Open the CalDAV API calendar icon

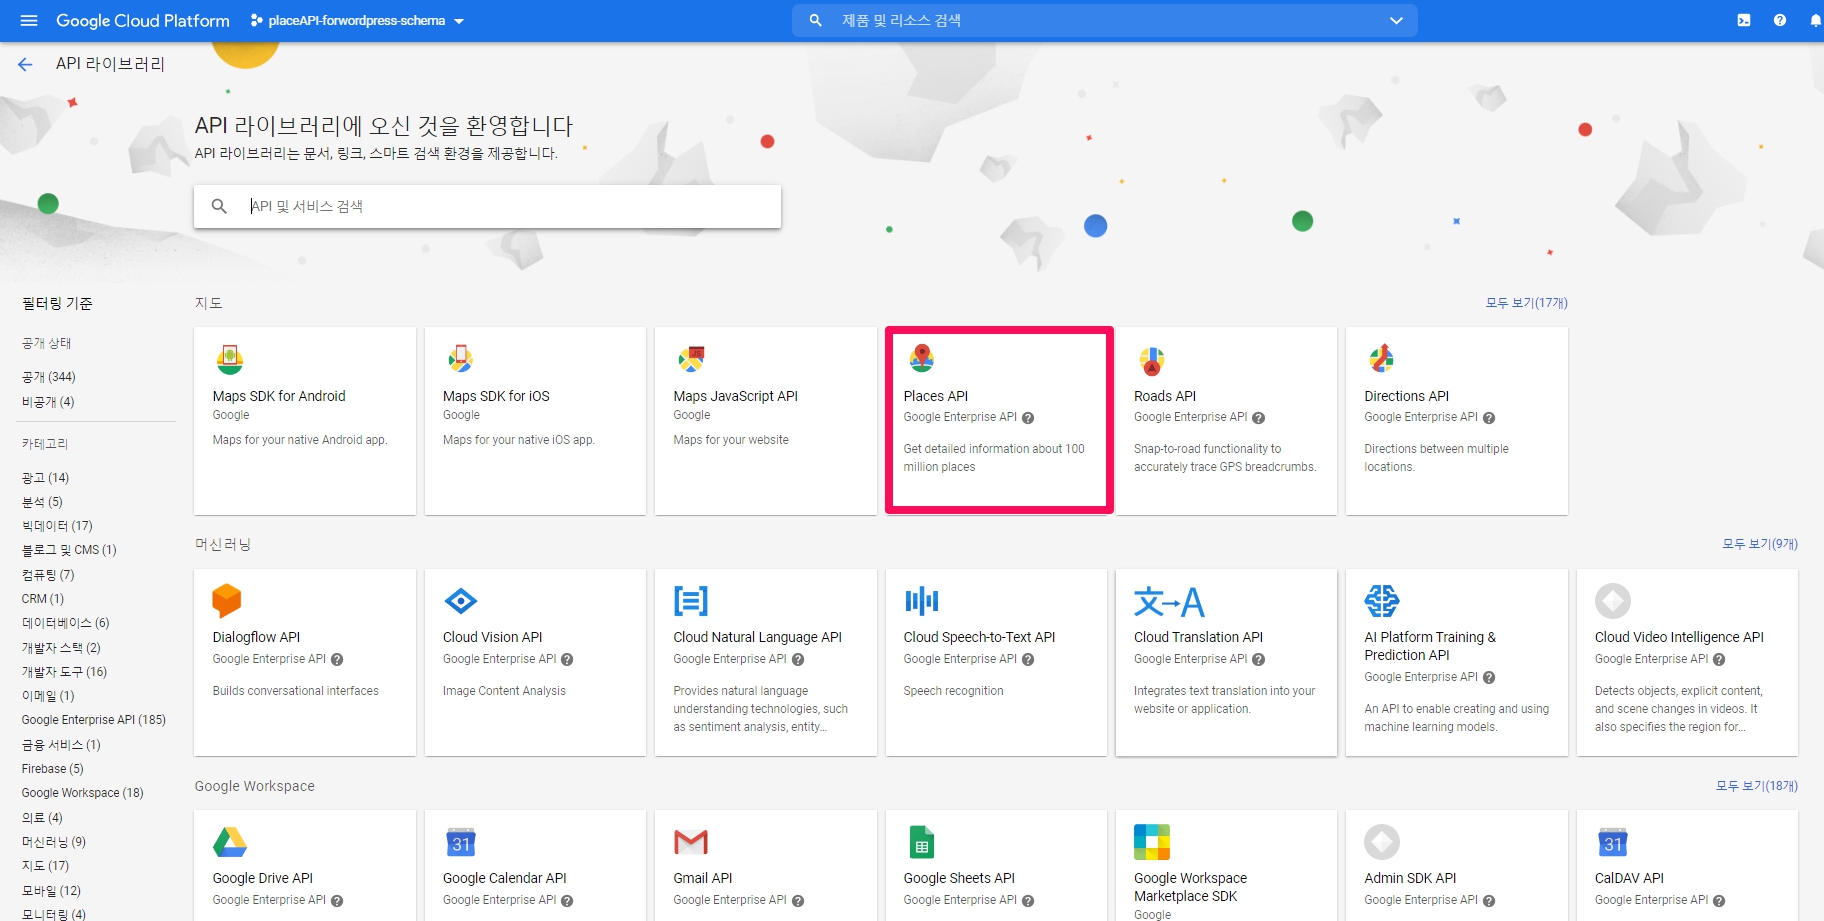click(x=1612, y=842)
